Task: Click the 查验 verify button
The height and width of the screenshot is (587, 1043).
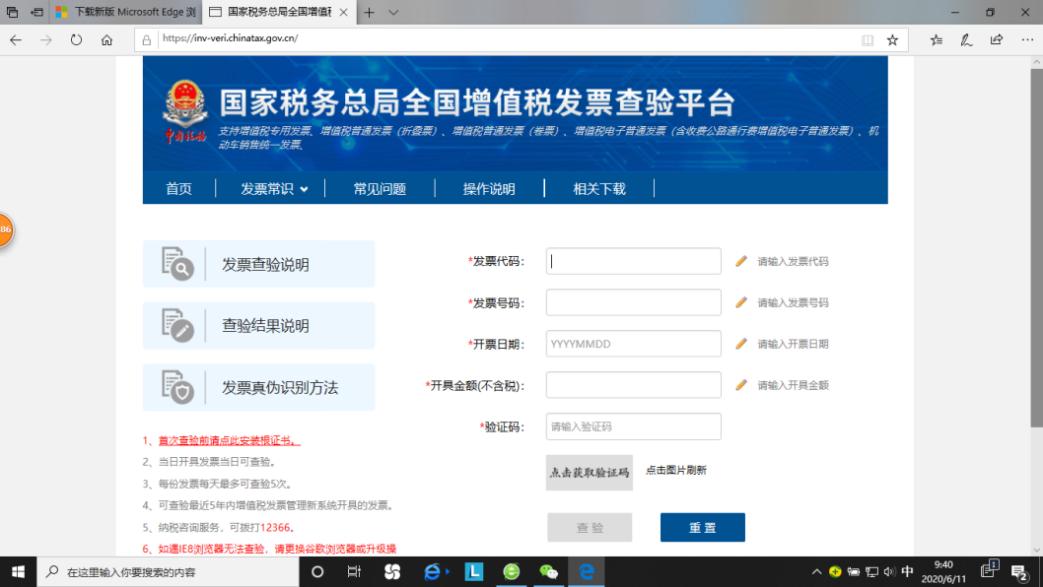Action: (x=589, y=528)
